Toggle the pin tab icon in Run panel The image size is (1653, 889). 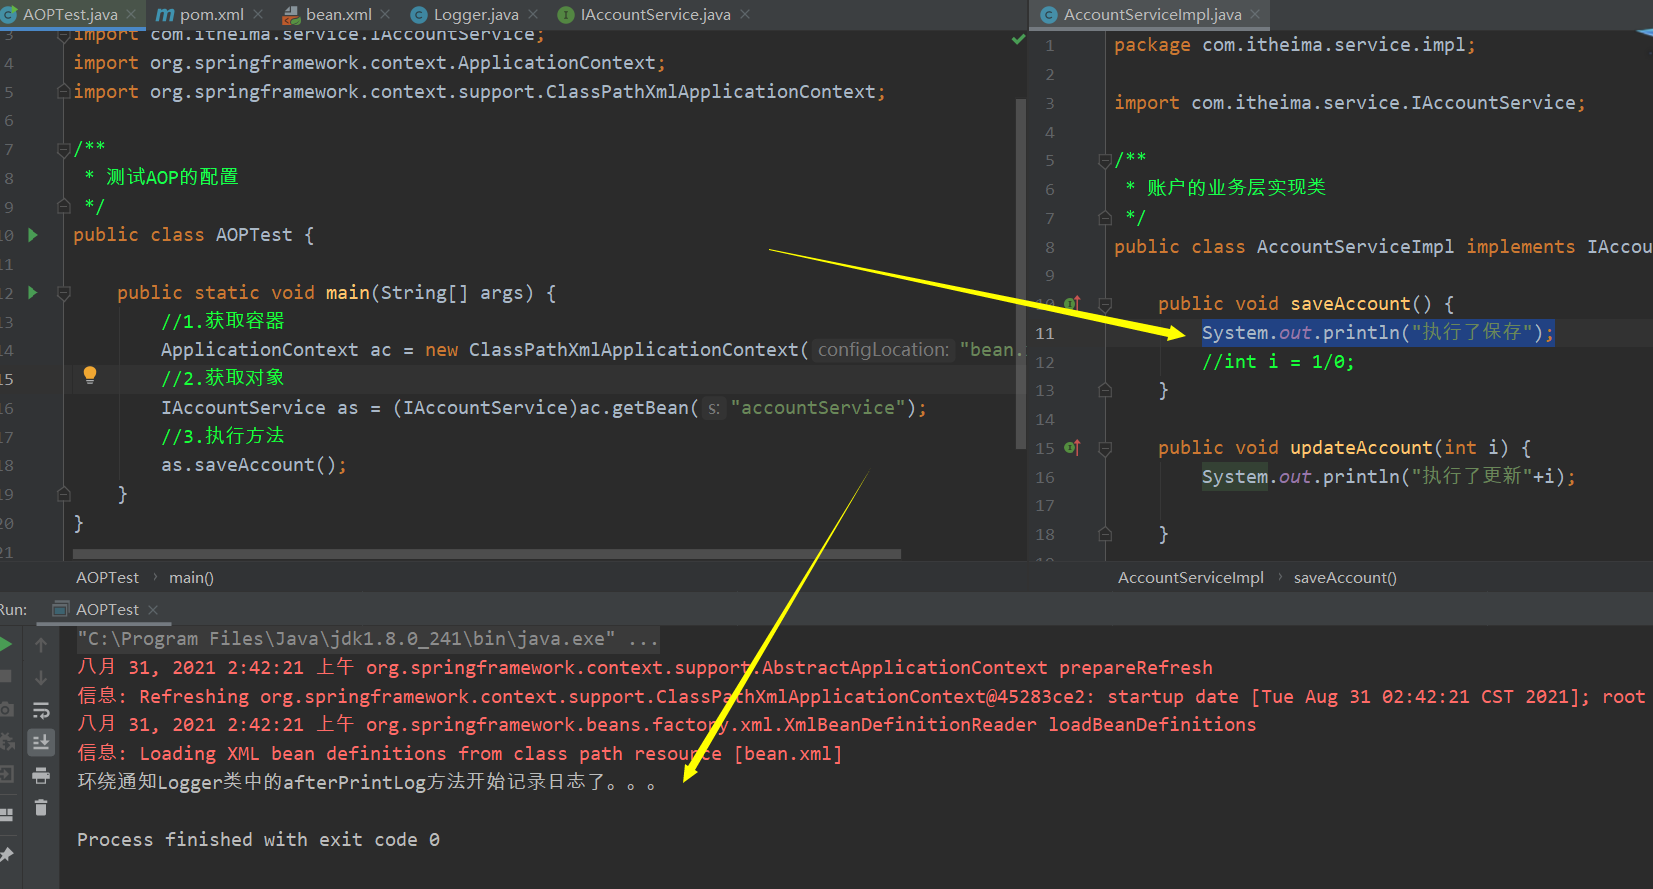pos(5,854)
